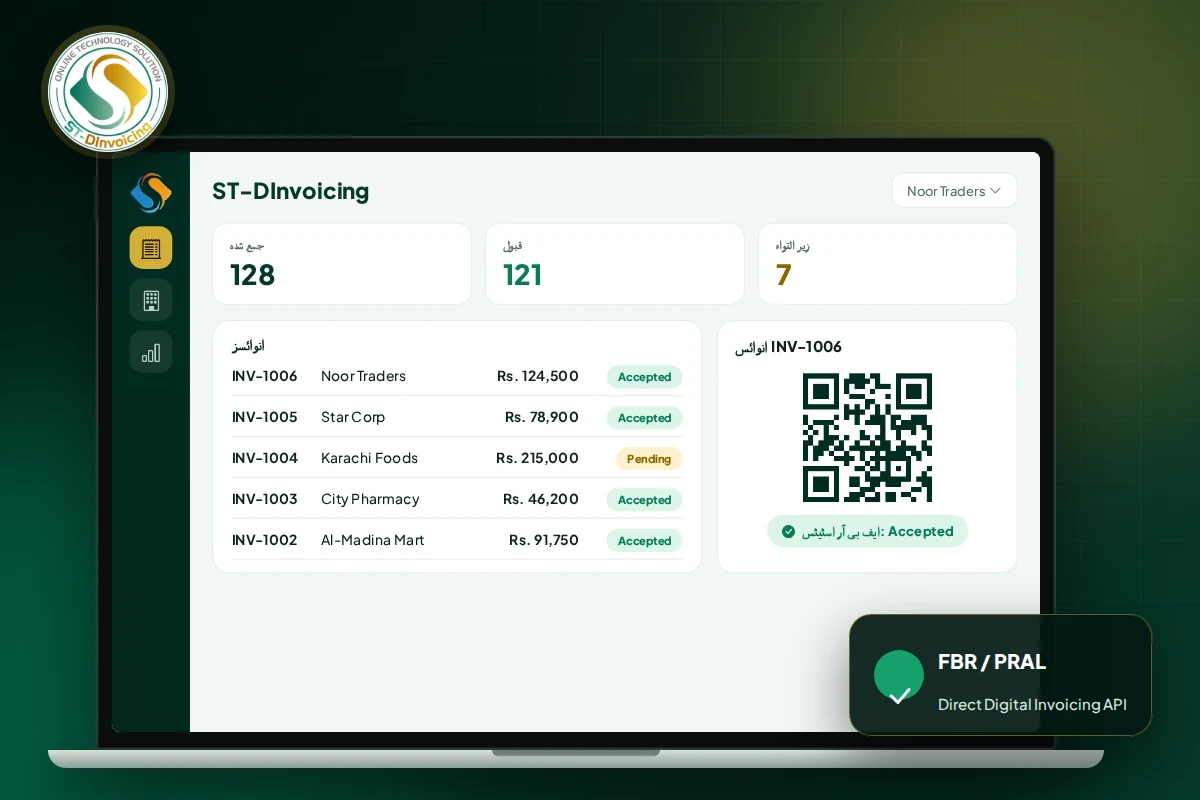The width and height of the screenshot is (1200, 800).
Task: Click the Accepted badge for INV-1006 row
Action: pos(644,377)
